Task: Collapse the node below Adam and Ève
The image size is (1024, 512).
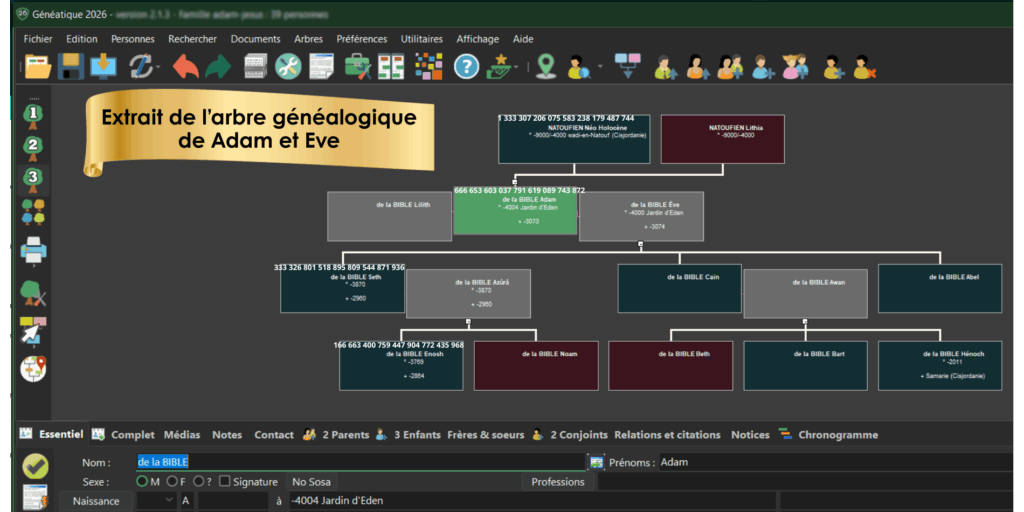Action: 640,243
